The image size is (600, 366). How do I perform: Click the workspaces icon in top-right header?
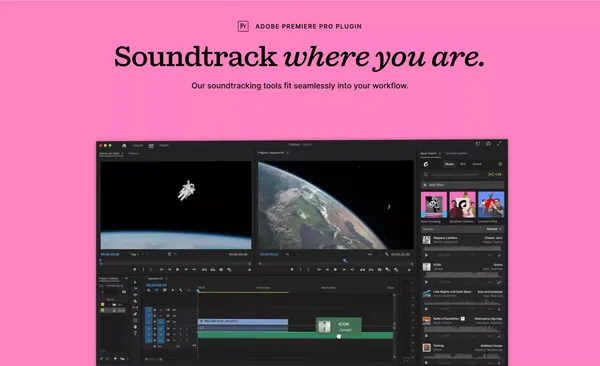pyautogui.click(x=478, y=144)
